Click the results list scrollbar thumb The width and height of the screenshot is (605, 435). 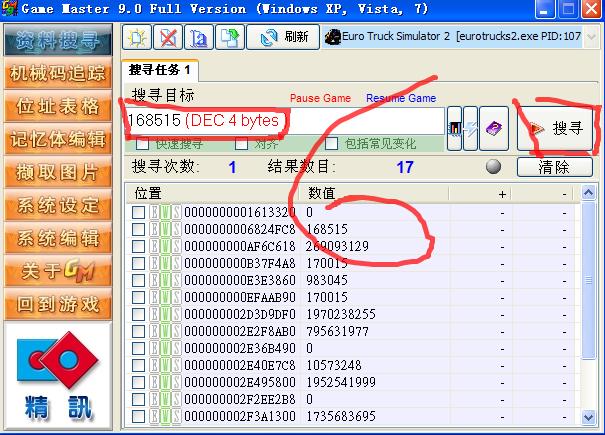(588, 280)
